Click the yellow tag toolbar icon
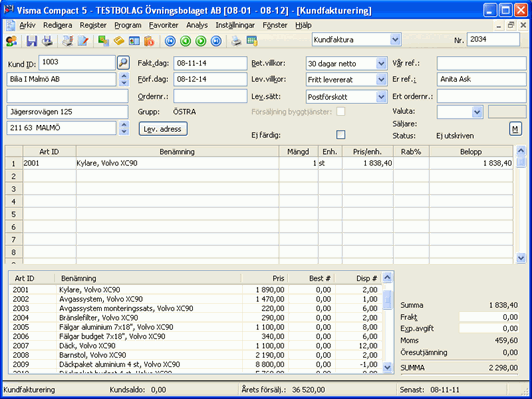The image size is (532, 399). (x=119, y=41)
